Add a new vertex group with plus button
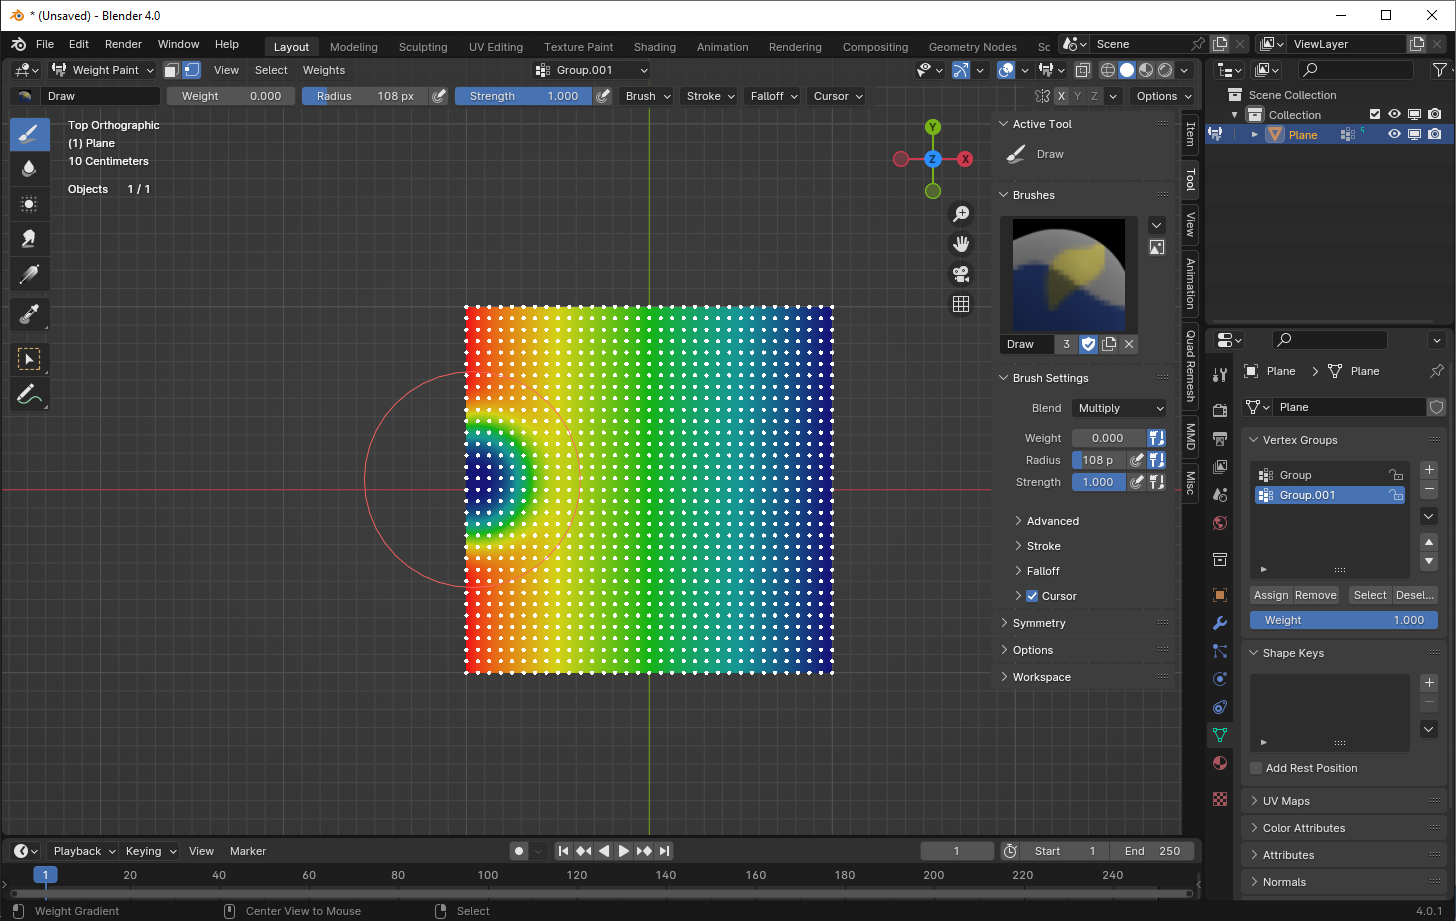This screenshot has width=1456, height=921. click(1429, 470)
